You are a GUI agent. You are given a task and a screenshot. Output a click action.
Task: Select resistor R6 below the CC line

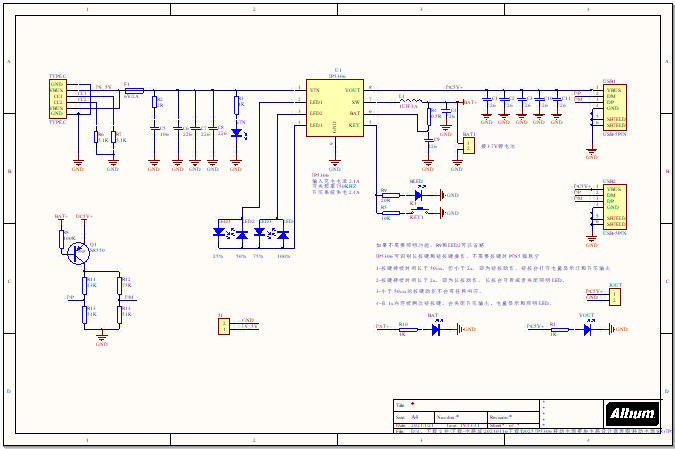click(96, 137)
